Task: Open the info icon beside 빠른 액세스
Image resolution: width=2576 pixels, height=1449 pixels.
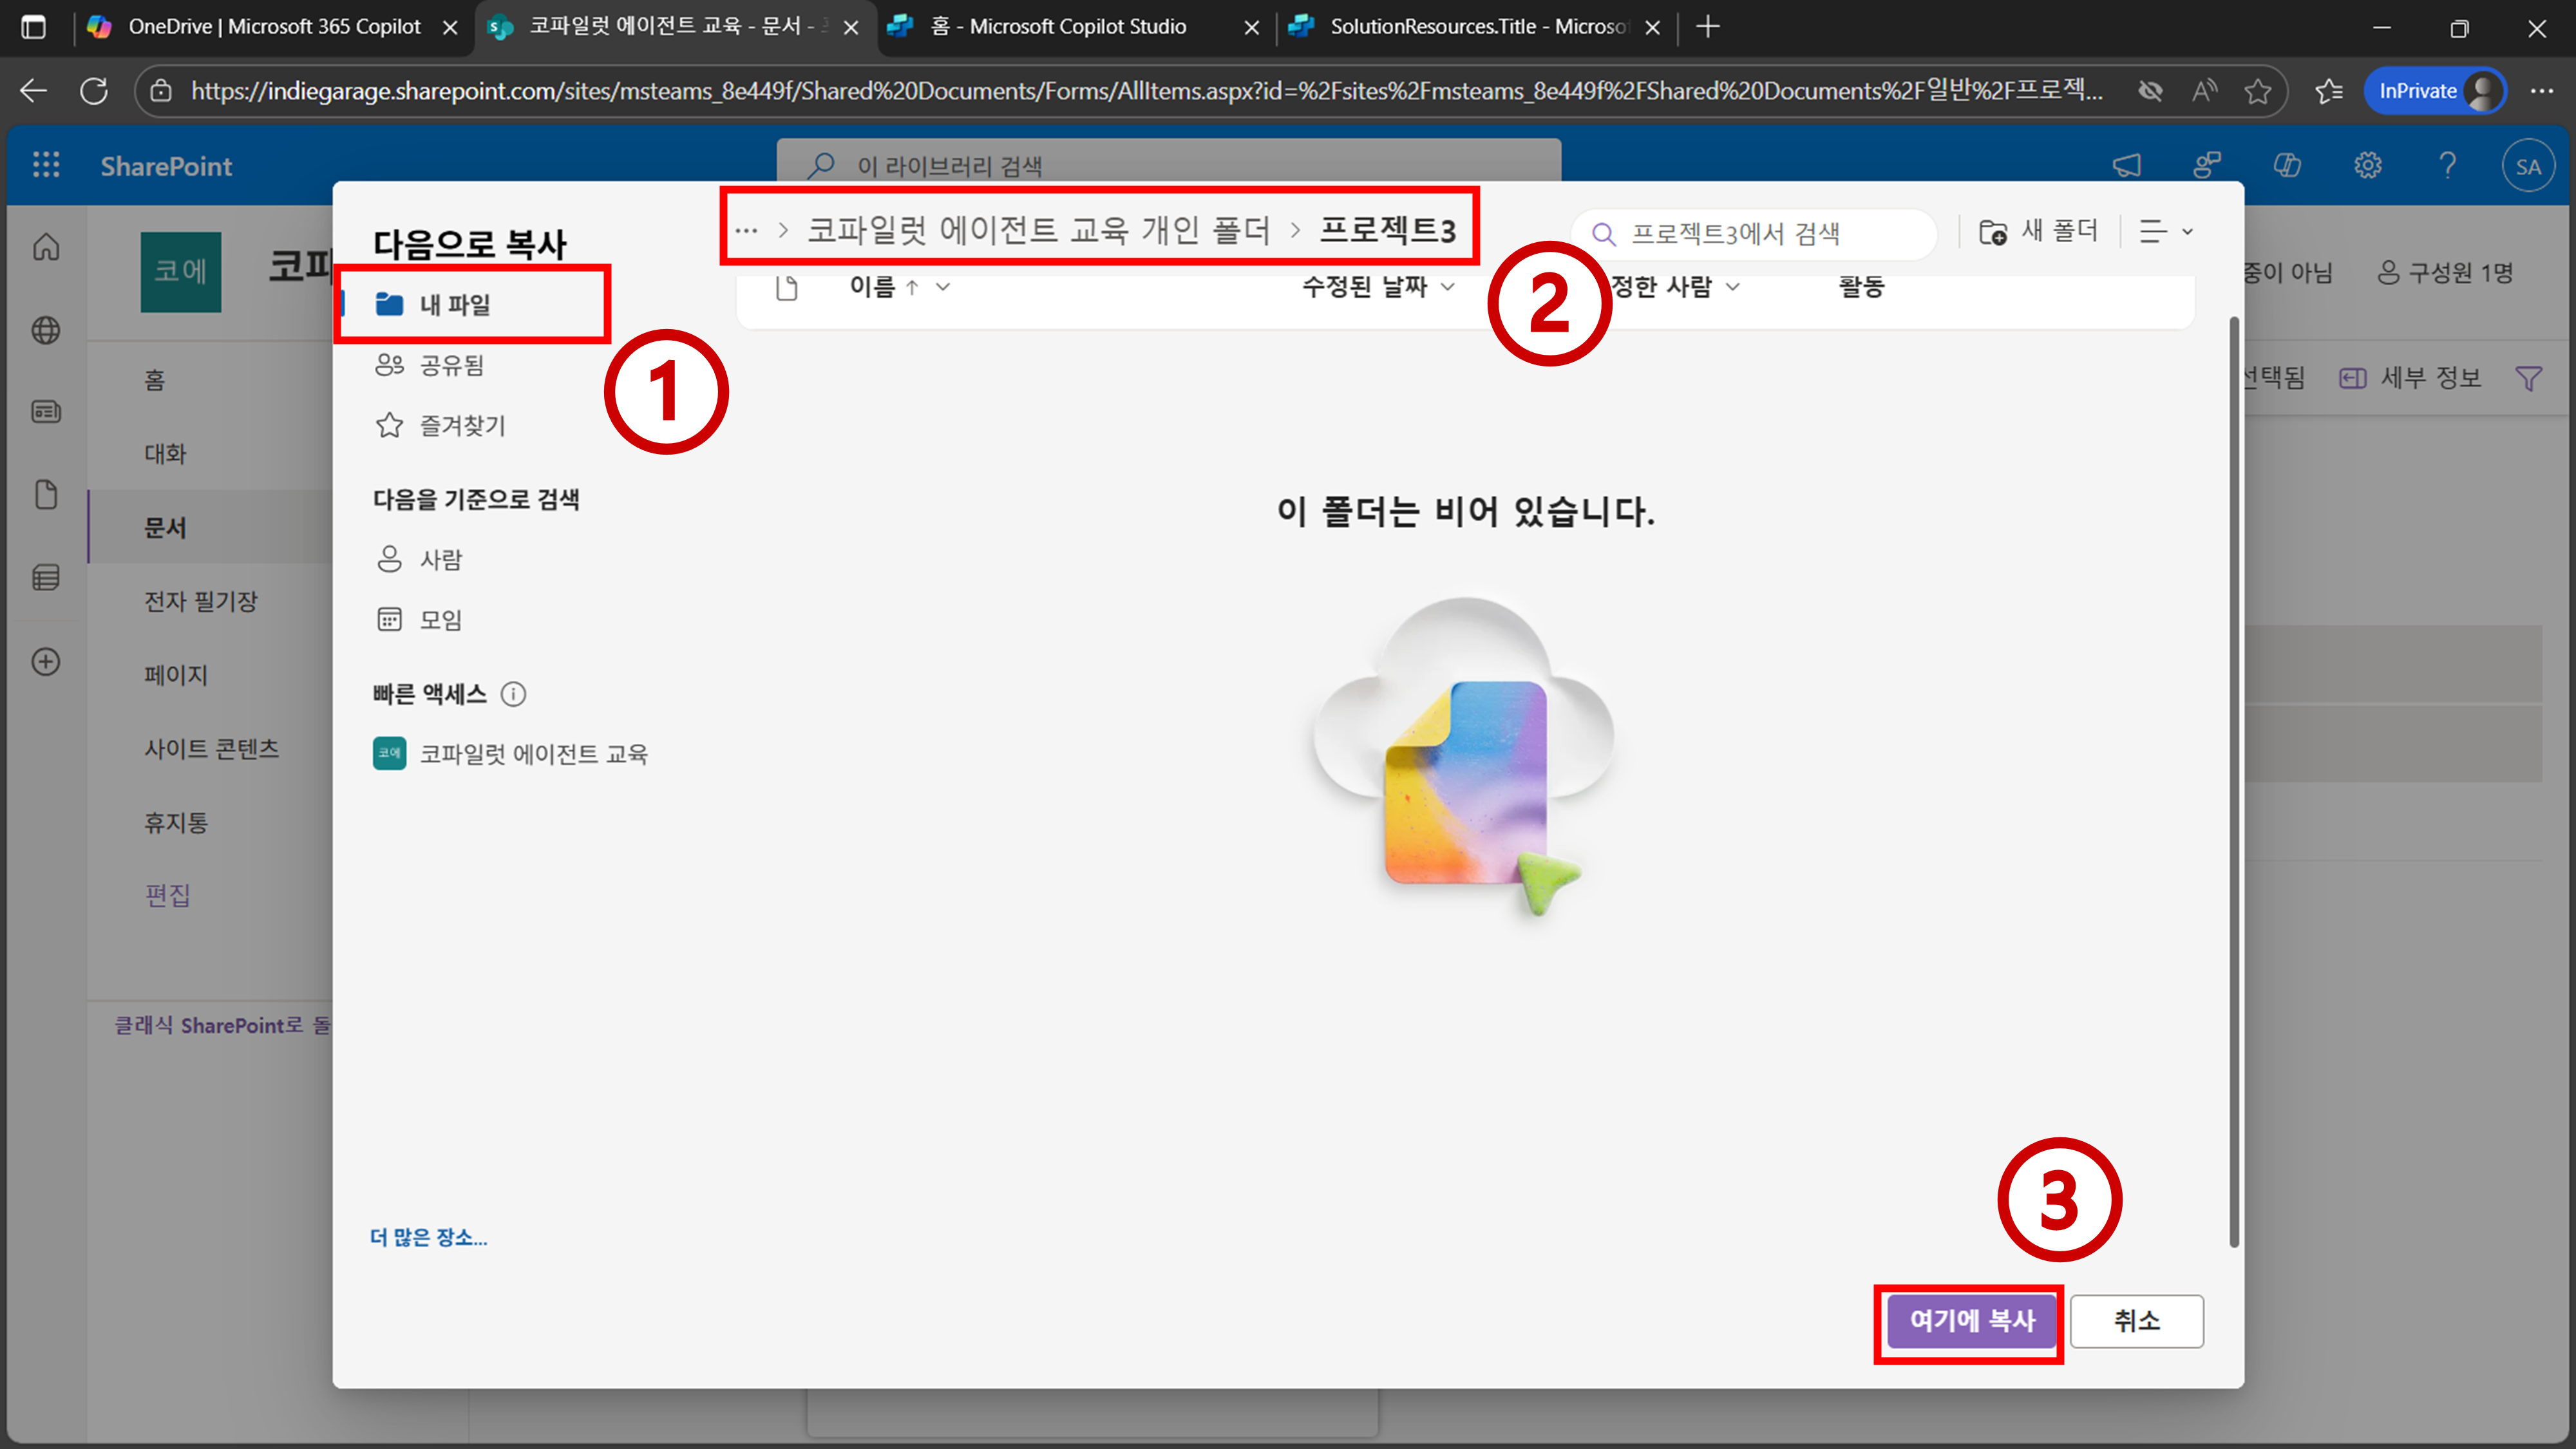Action: (513, 694)
